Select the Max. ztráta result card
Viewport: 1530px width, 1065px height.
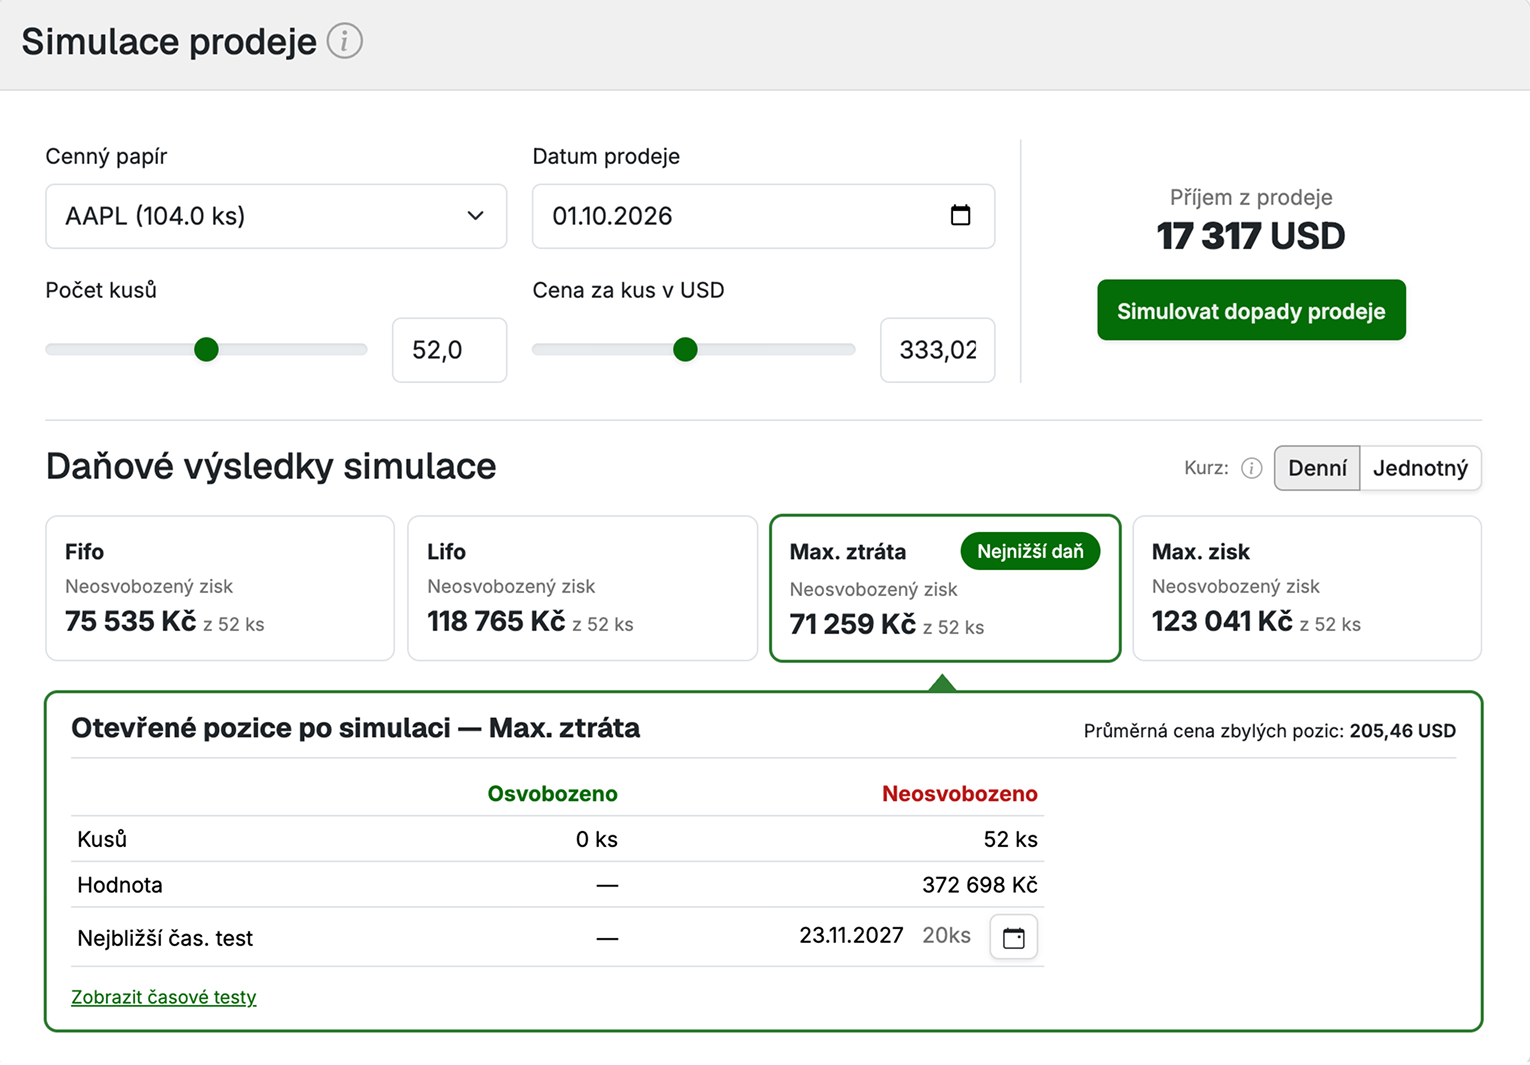click(x=945, y=588)
